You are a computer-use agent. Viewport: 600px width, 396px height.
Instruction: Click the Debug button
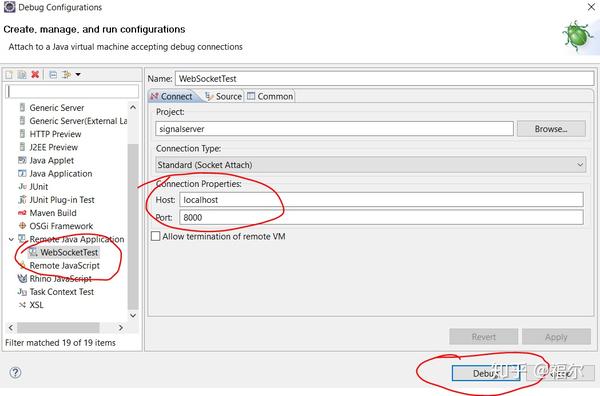485,373
